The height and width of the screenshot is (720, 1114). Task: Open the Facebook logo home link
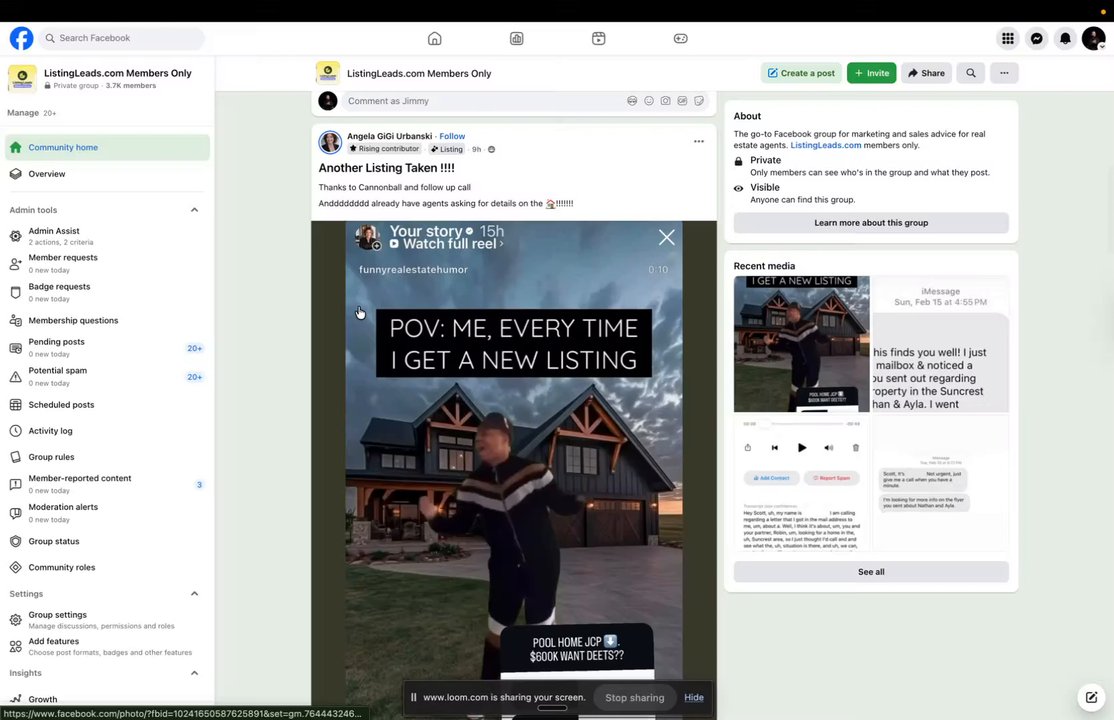click(x=21, y=38)
